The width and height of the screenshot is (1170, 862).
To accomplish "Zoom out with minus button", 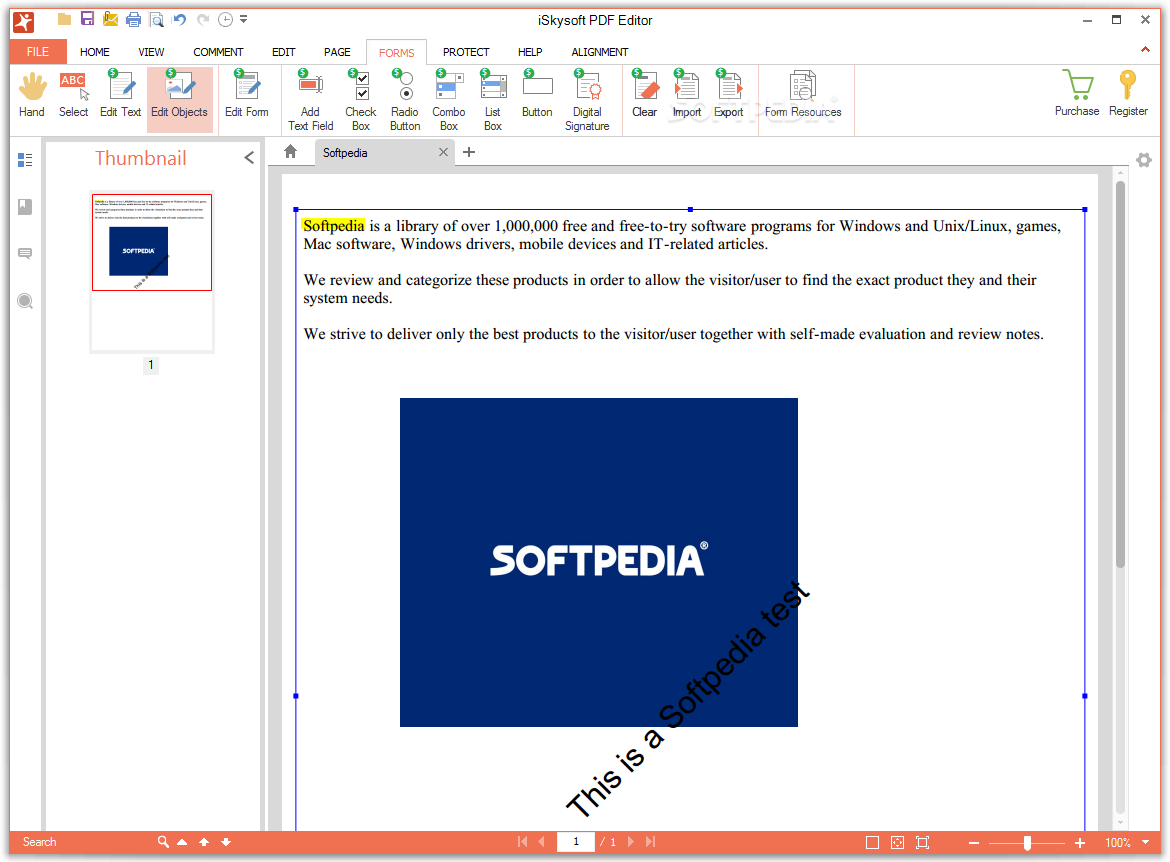I will tap(974, 843).
